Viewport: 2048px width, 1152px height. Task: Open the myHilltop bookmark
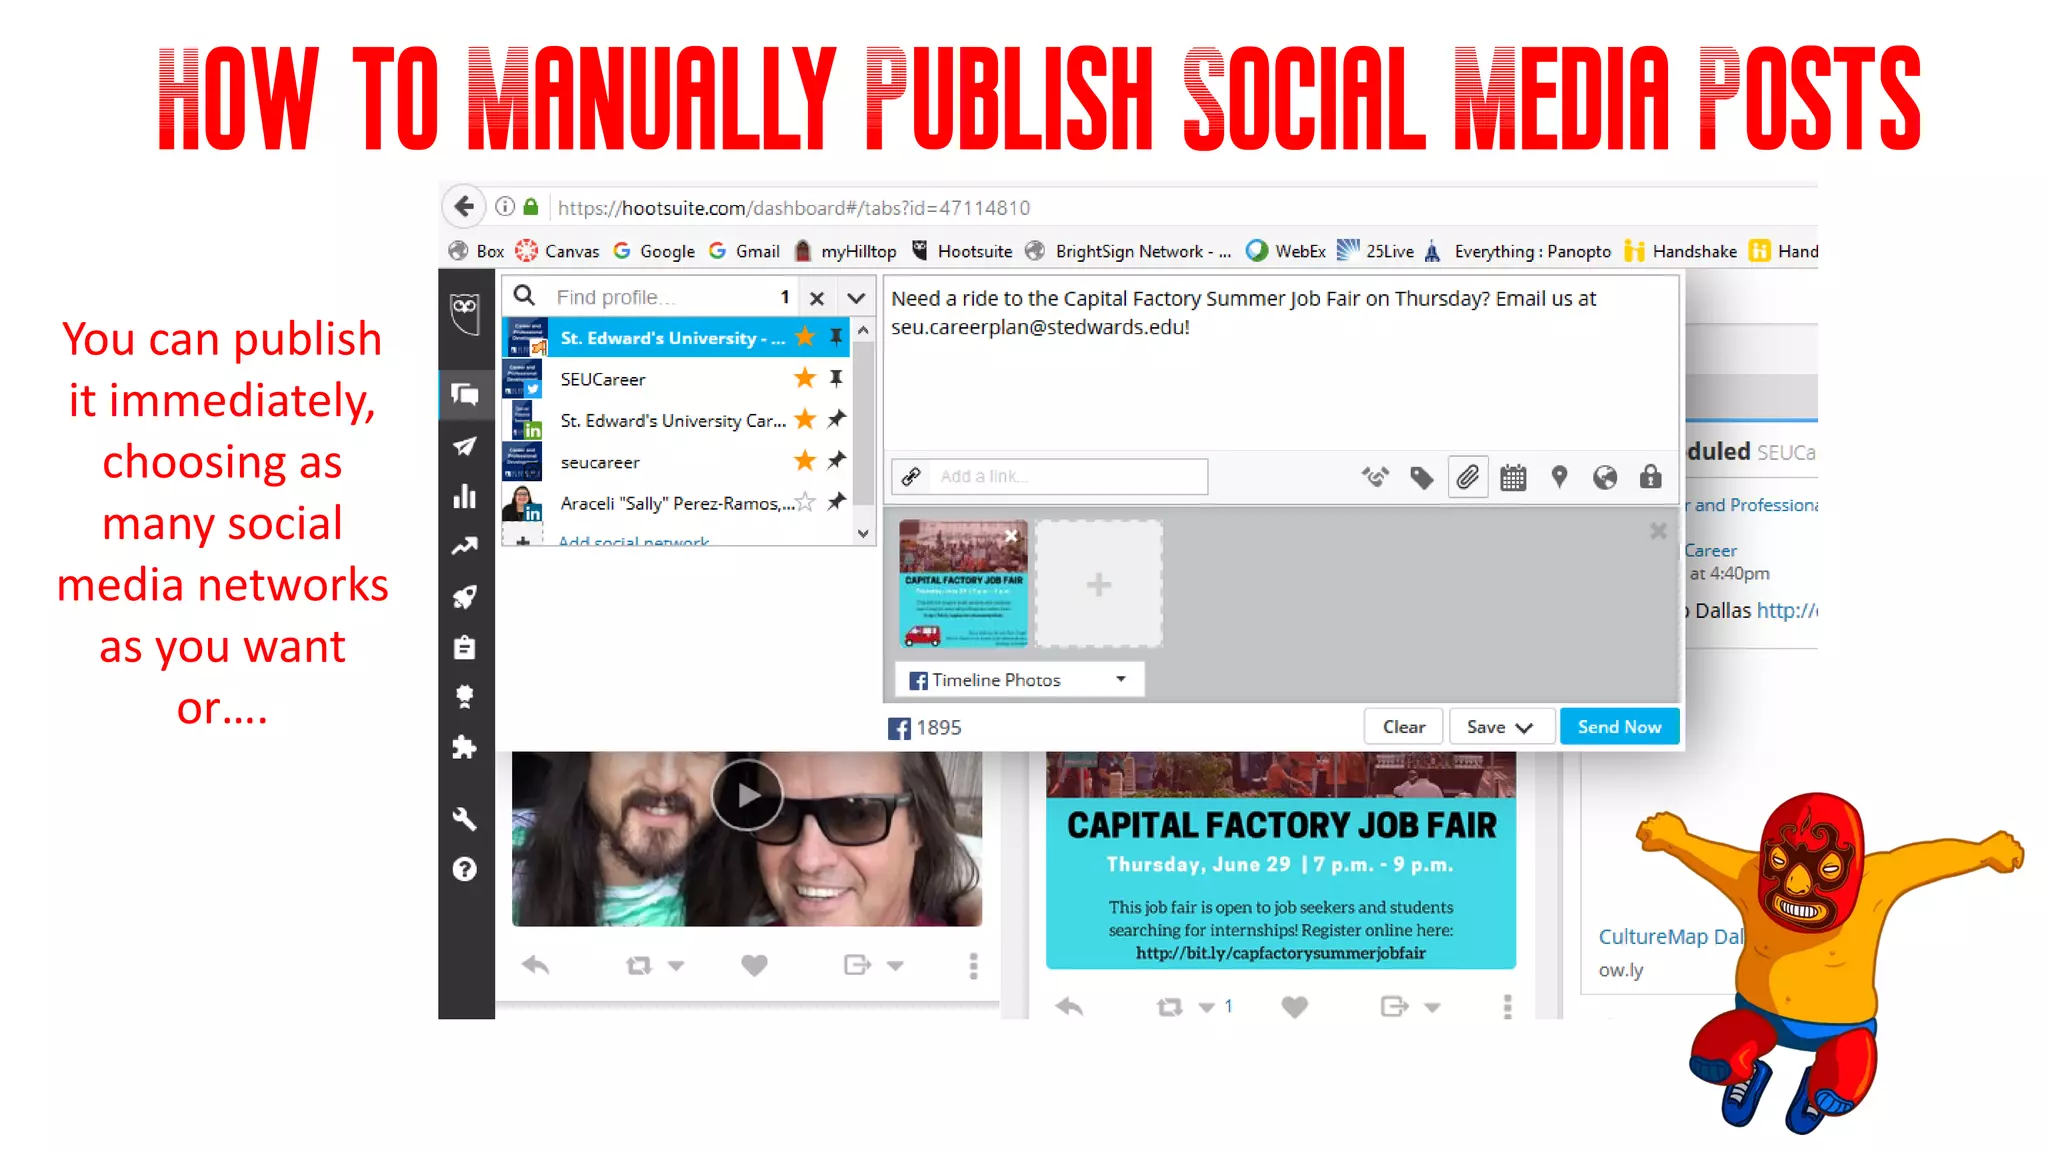click(x=845, y=251)
